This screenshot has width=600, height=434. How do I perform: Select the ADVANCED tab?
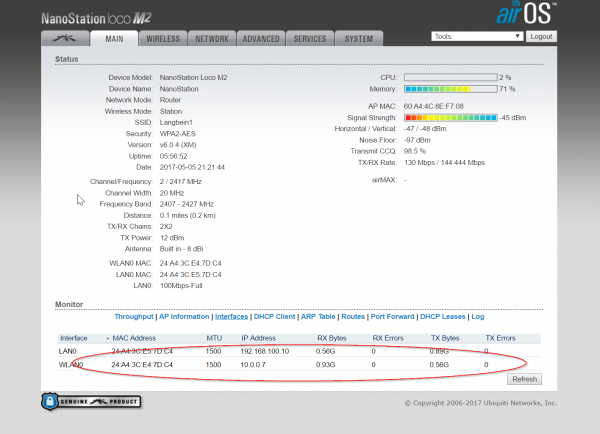coord(260,39)
